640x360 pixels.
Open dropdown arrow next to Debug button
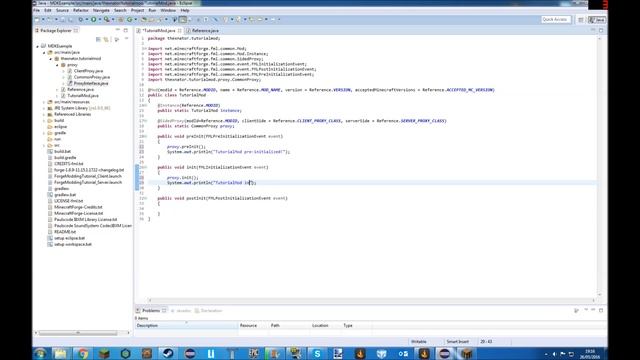point(86,20)
